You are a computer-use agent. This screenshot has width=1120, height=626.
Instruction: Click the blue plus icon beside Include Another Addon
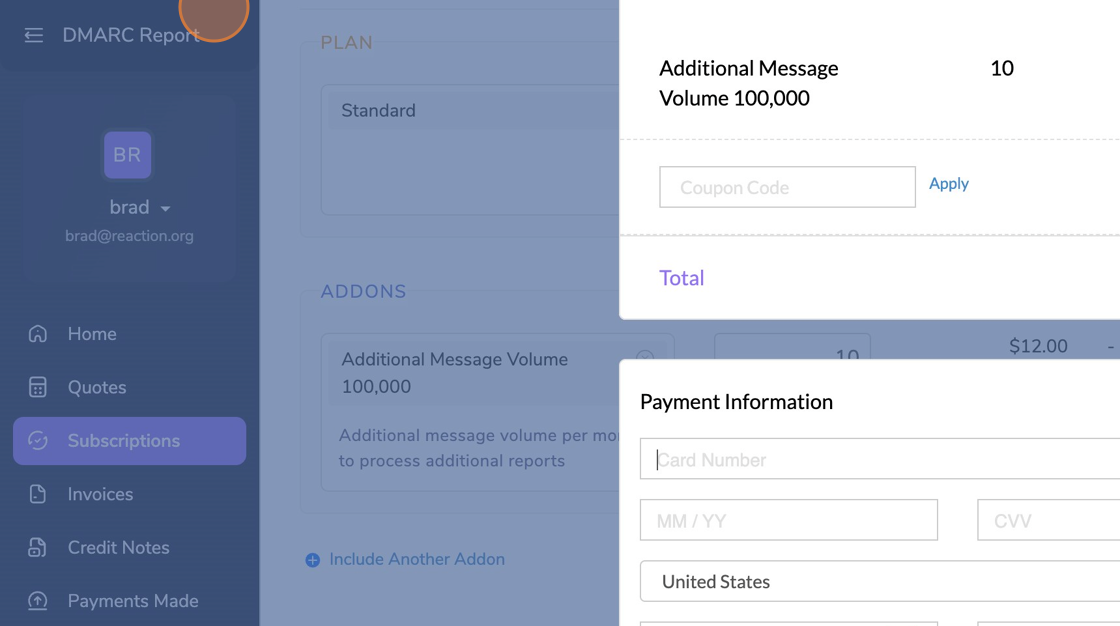tap(313, 560)
